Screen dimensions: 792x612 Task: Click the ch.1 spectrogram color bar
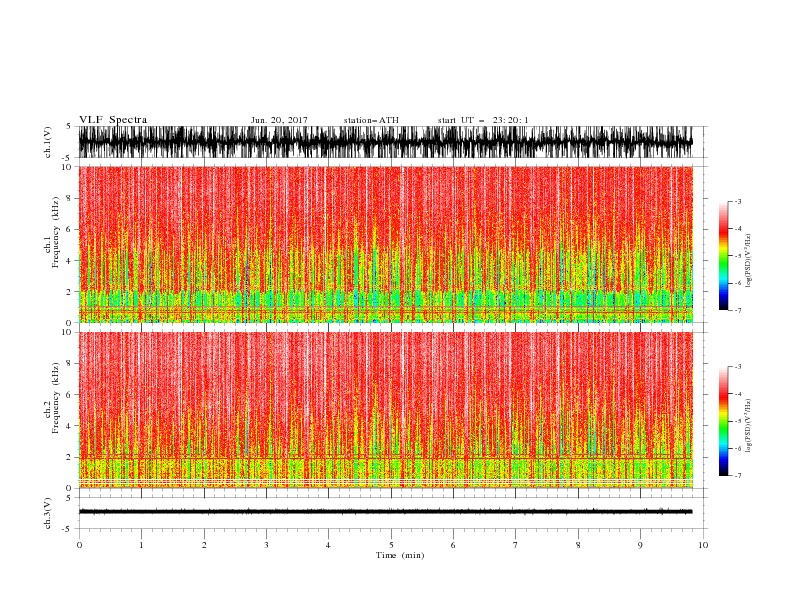pos(723,256)
